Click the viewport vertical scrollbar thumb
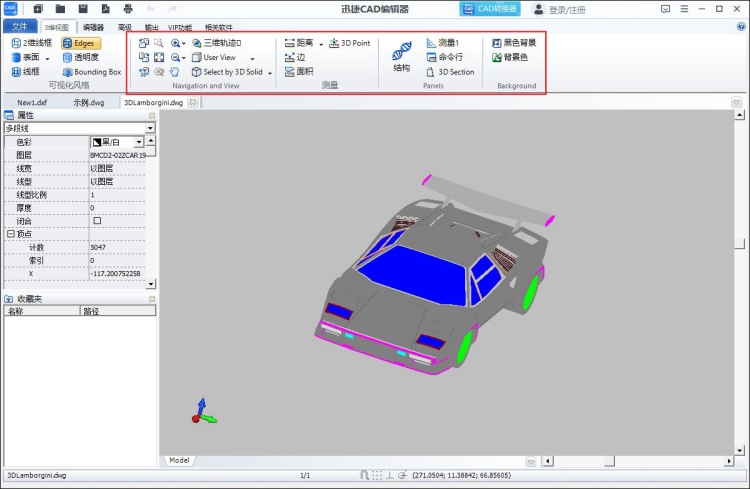Screen dimensions: 750x489 (x=739, y=244)
